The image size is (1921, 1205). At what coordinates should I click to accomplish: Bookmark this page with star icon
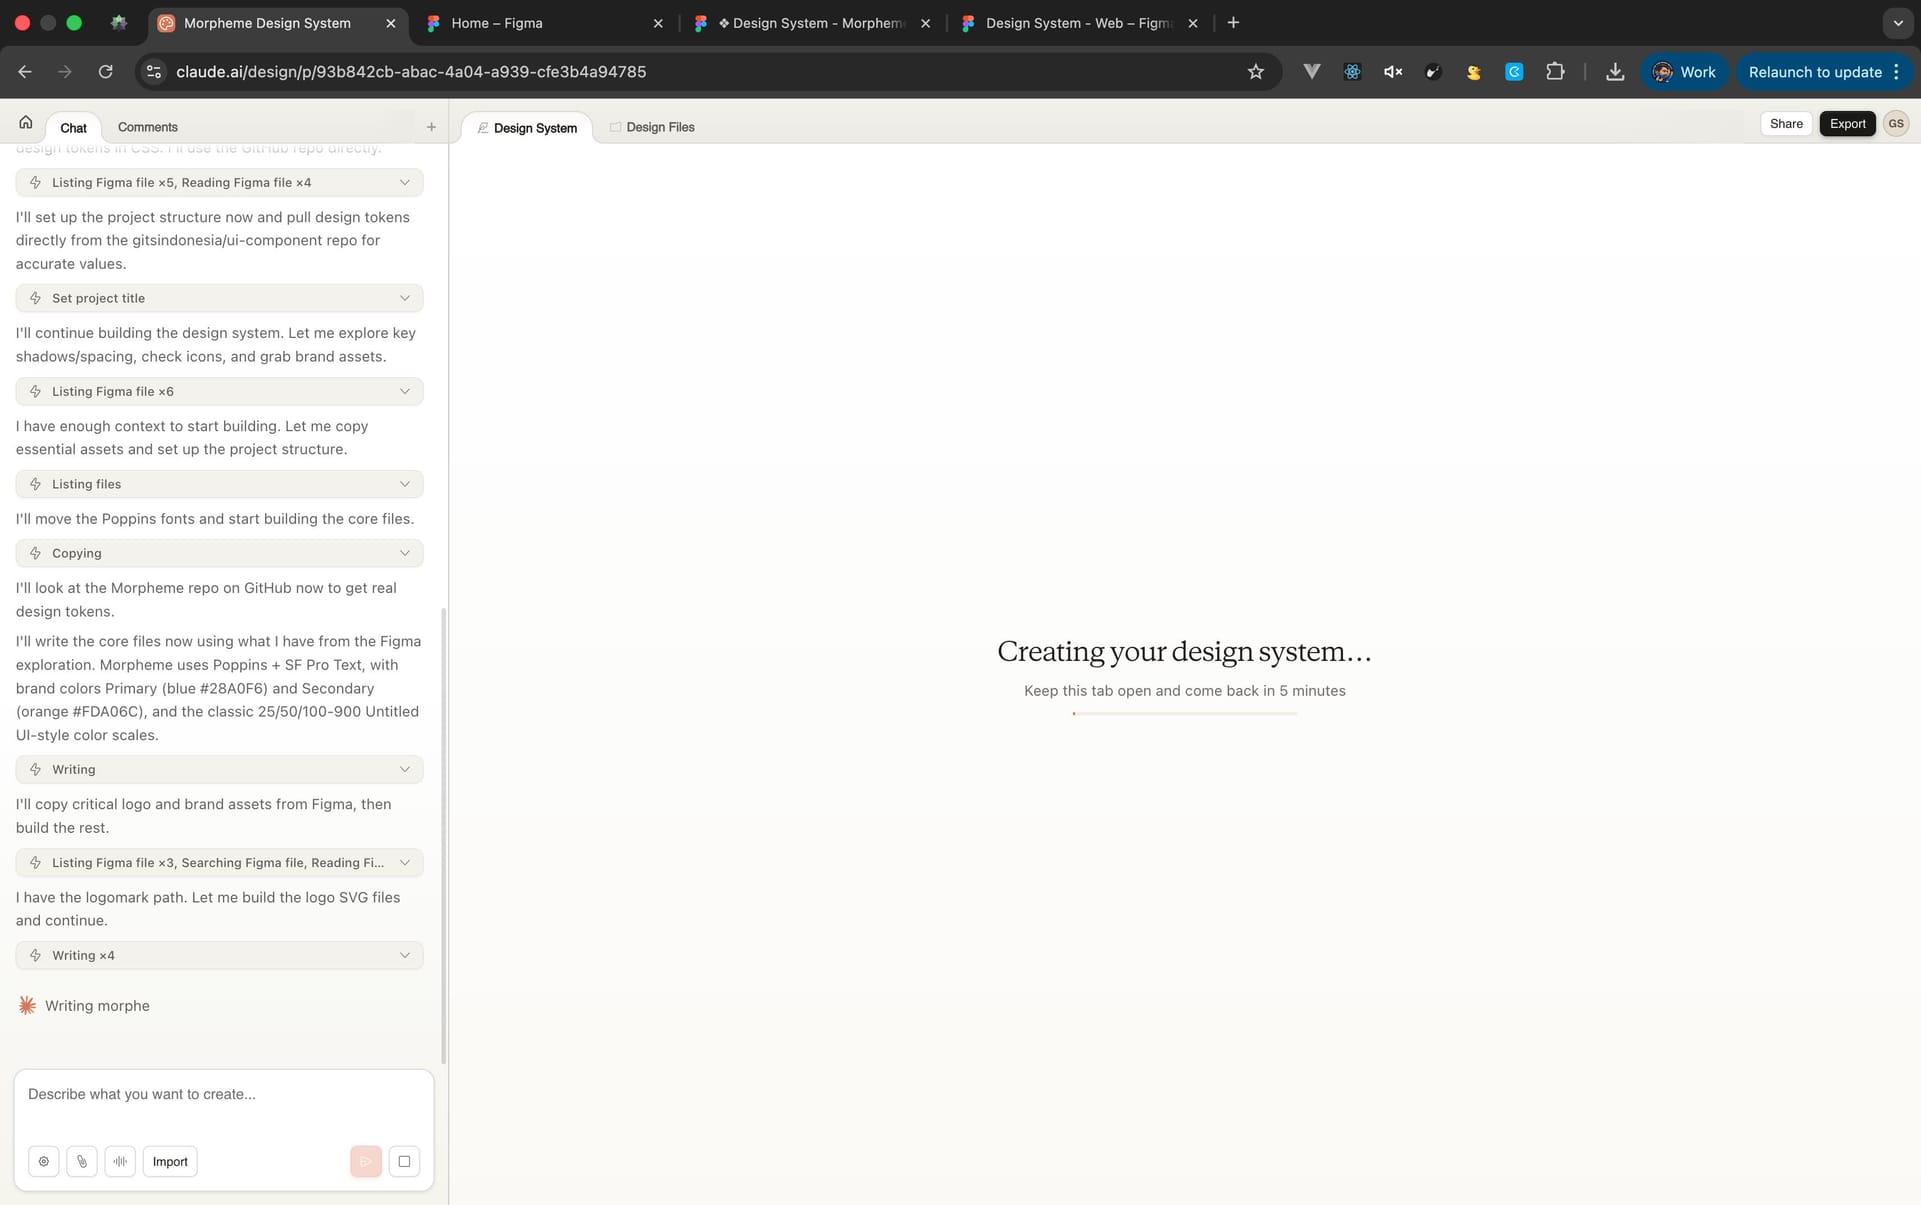(x=1256, y=72)
